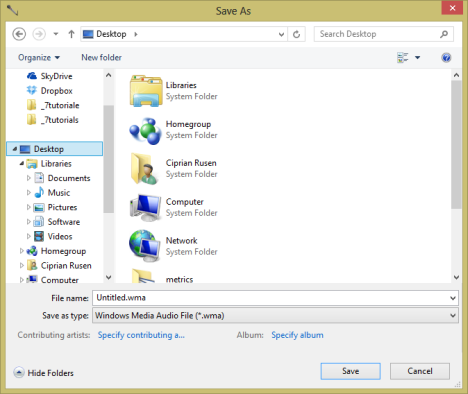Open the address bar history dropdown
Image resolution: width=468 pixels, height=394 pixels.
coord(281,34)
